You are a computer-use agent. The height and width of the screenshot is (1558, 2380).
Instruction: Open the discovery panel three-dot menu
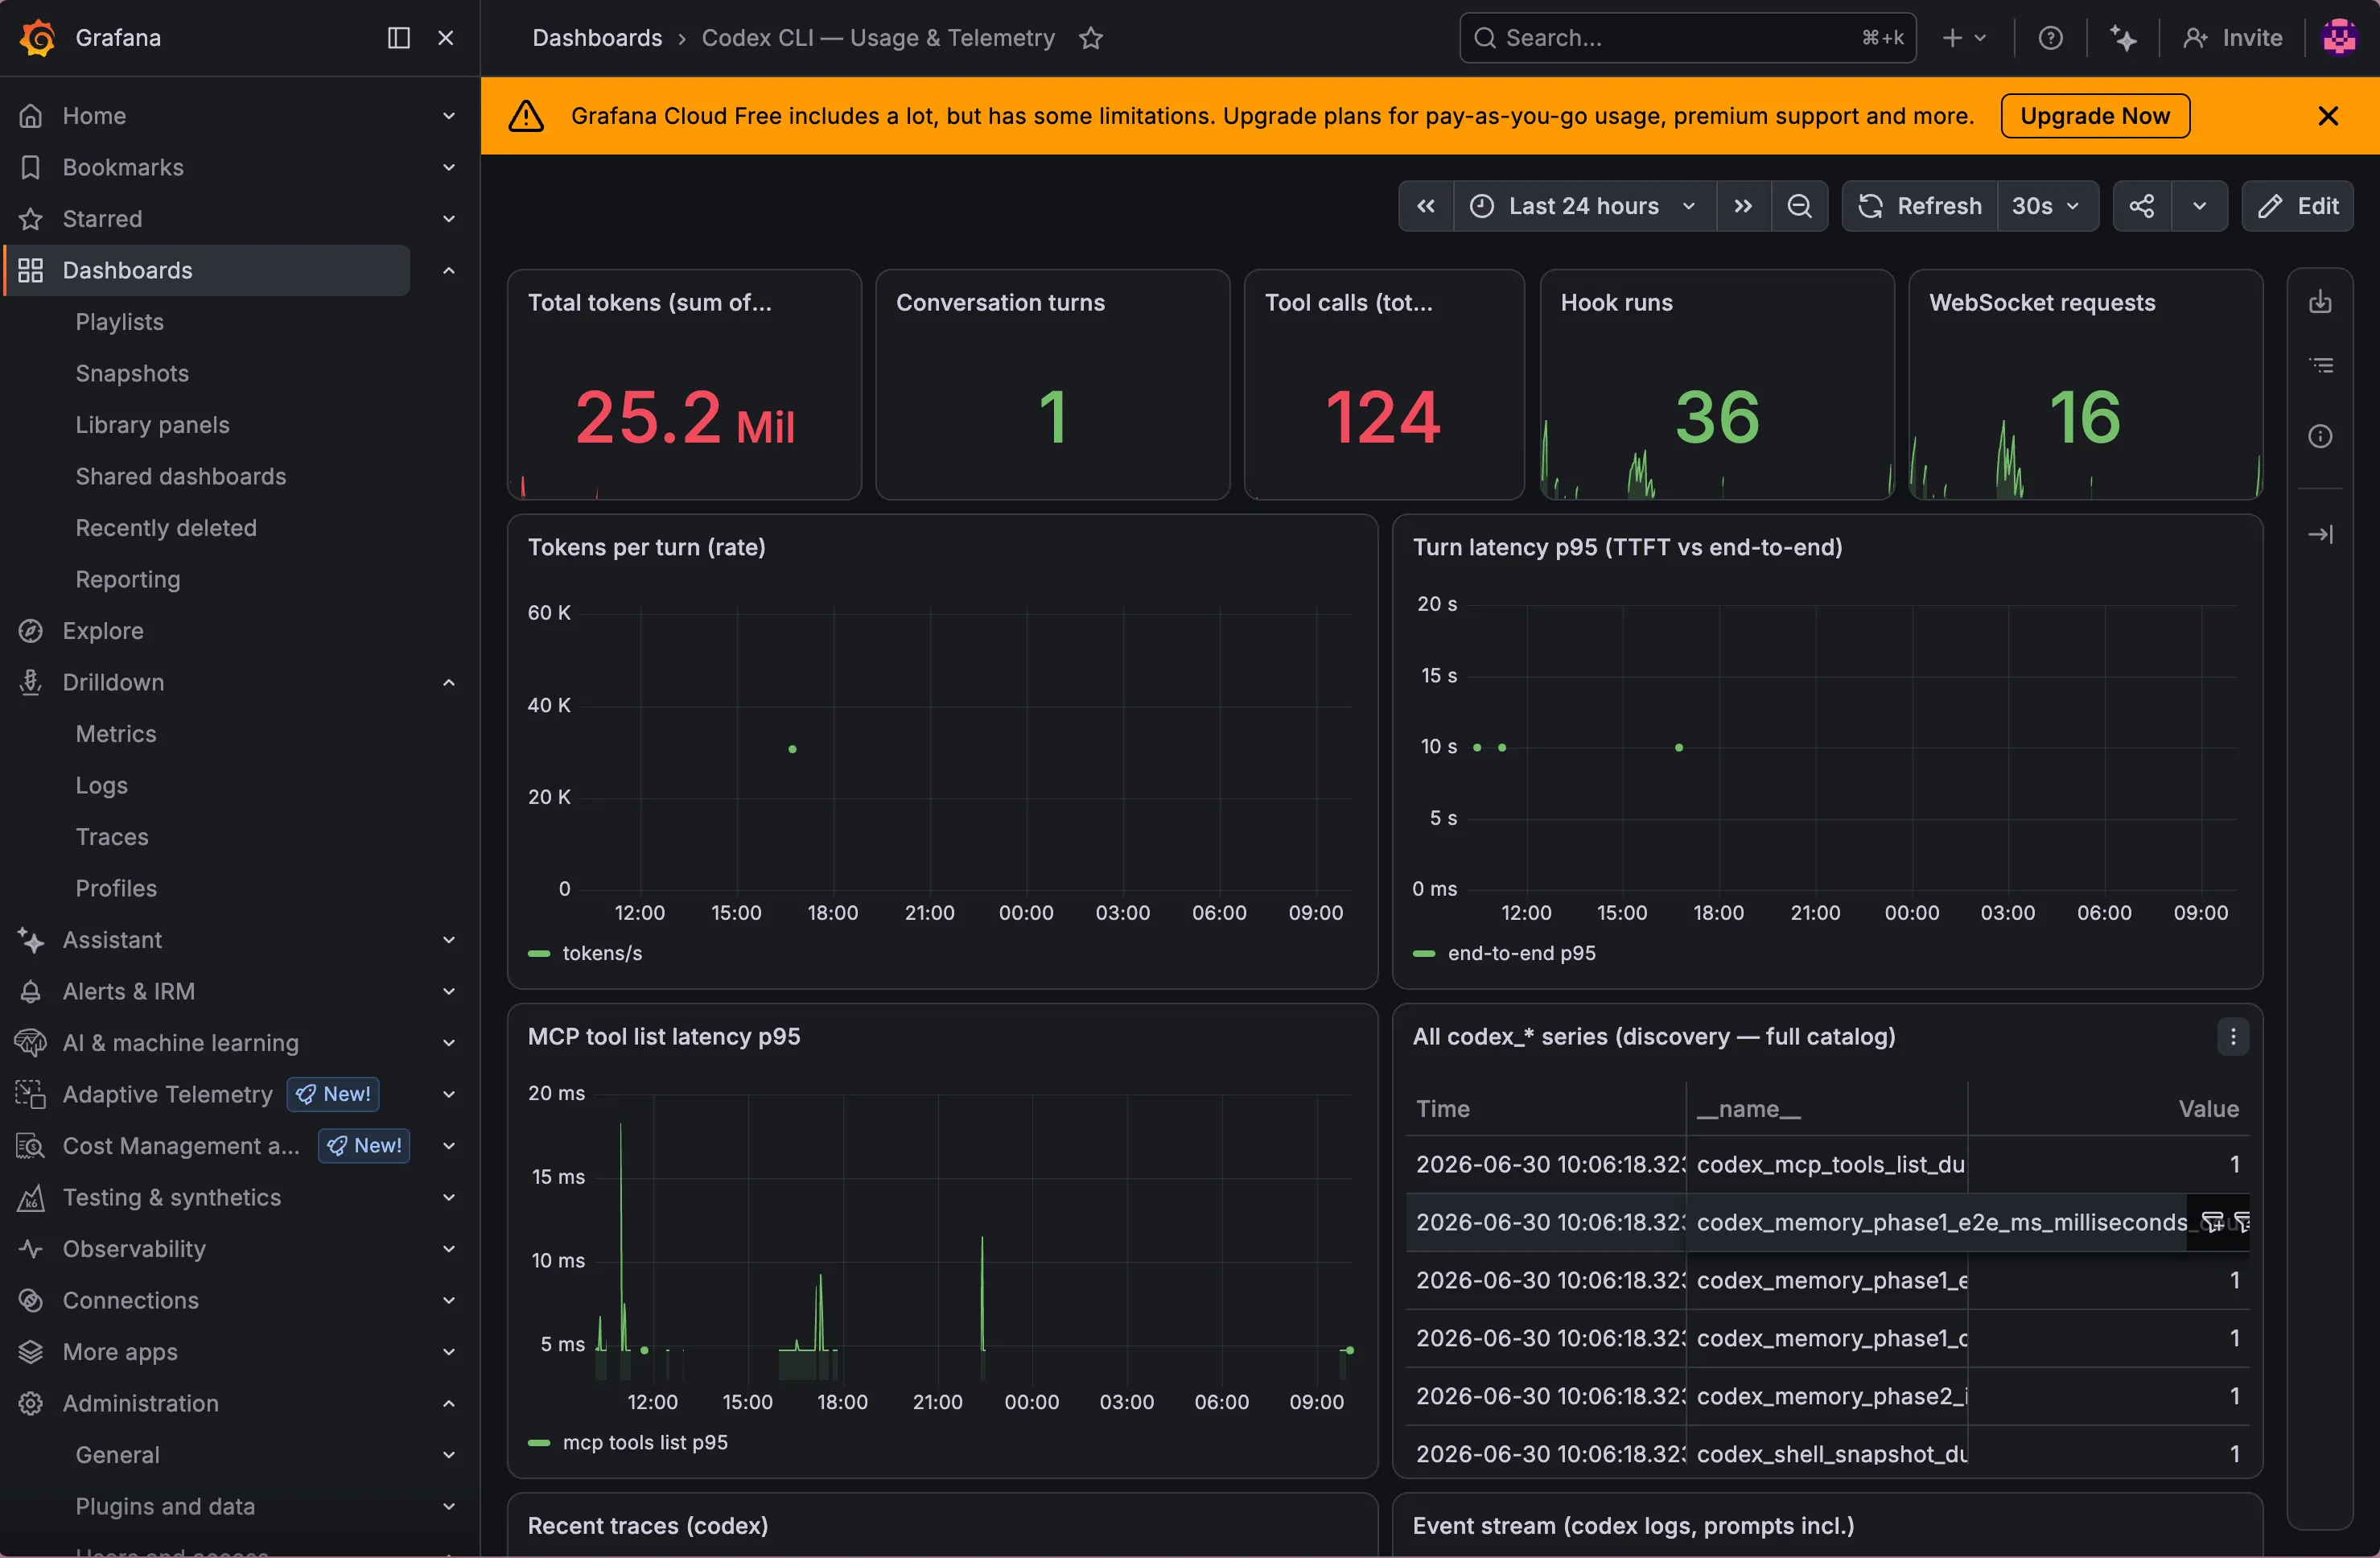2232,1037
